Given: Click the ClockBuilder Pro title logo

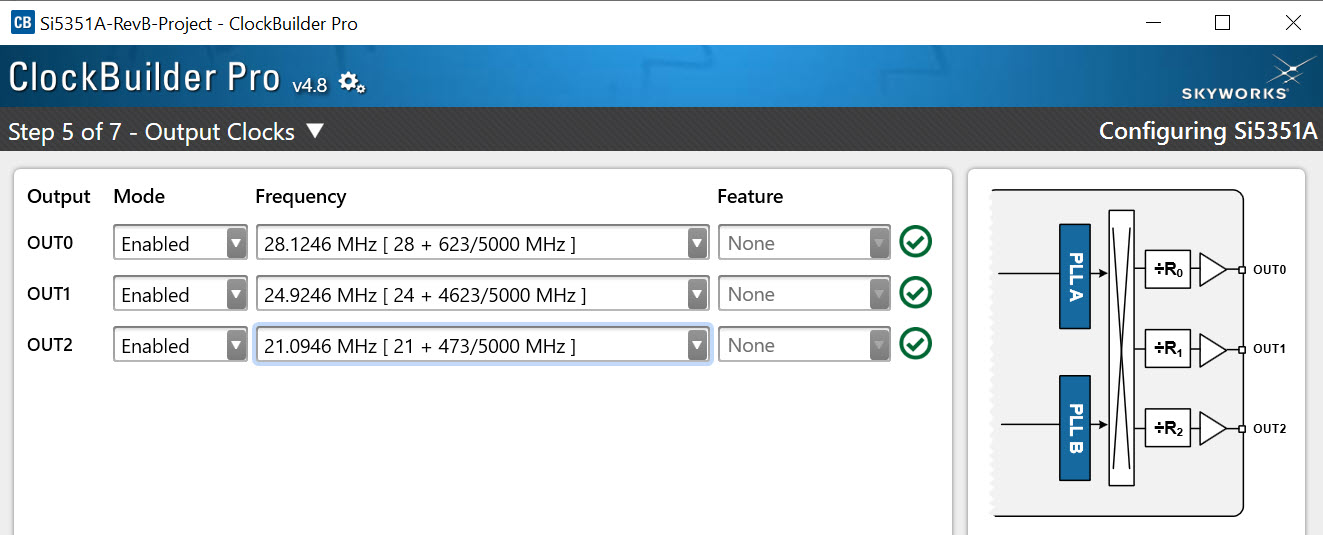Looking at the screenshot, I should [145, 78].
